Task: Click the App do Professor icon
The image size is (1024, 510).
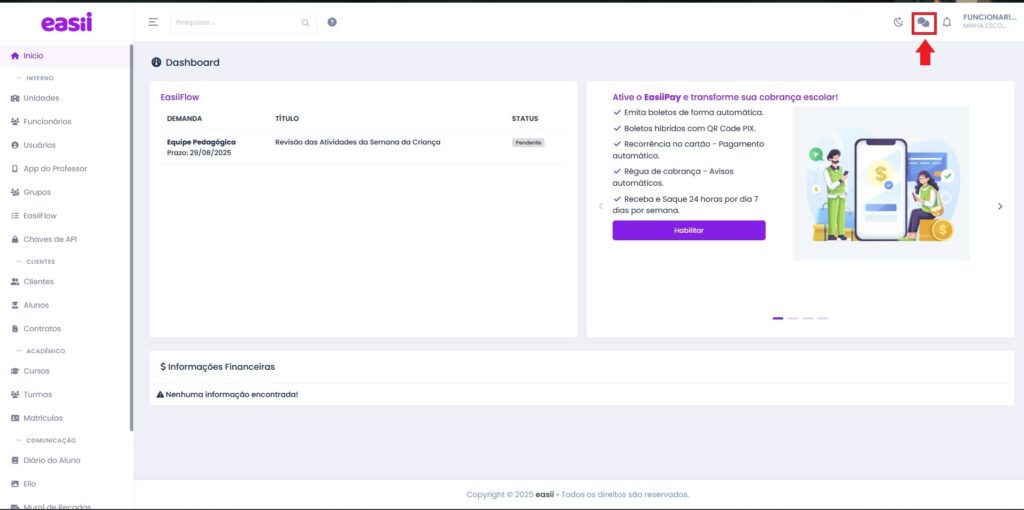Action: [x=15, y=169]
